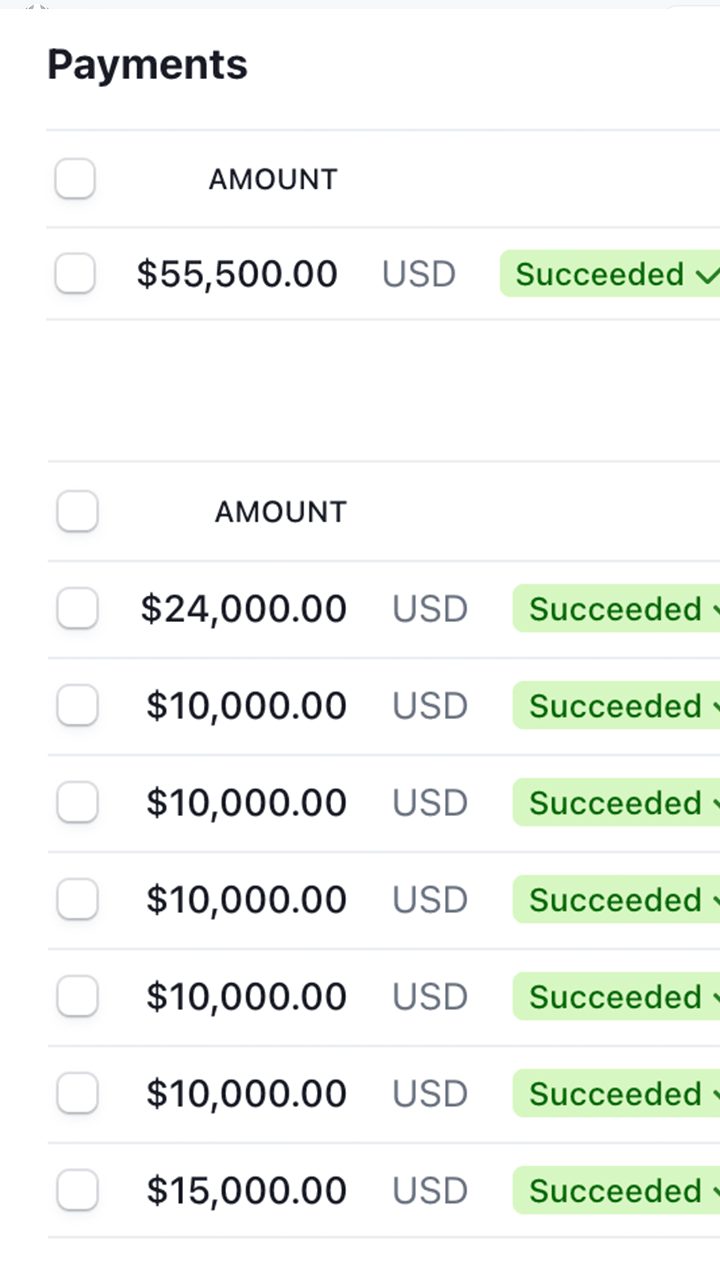
Task: Select the $15,000.00 payment checkbox
Action: 77,1191
